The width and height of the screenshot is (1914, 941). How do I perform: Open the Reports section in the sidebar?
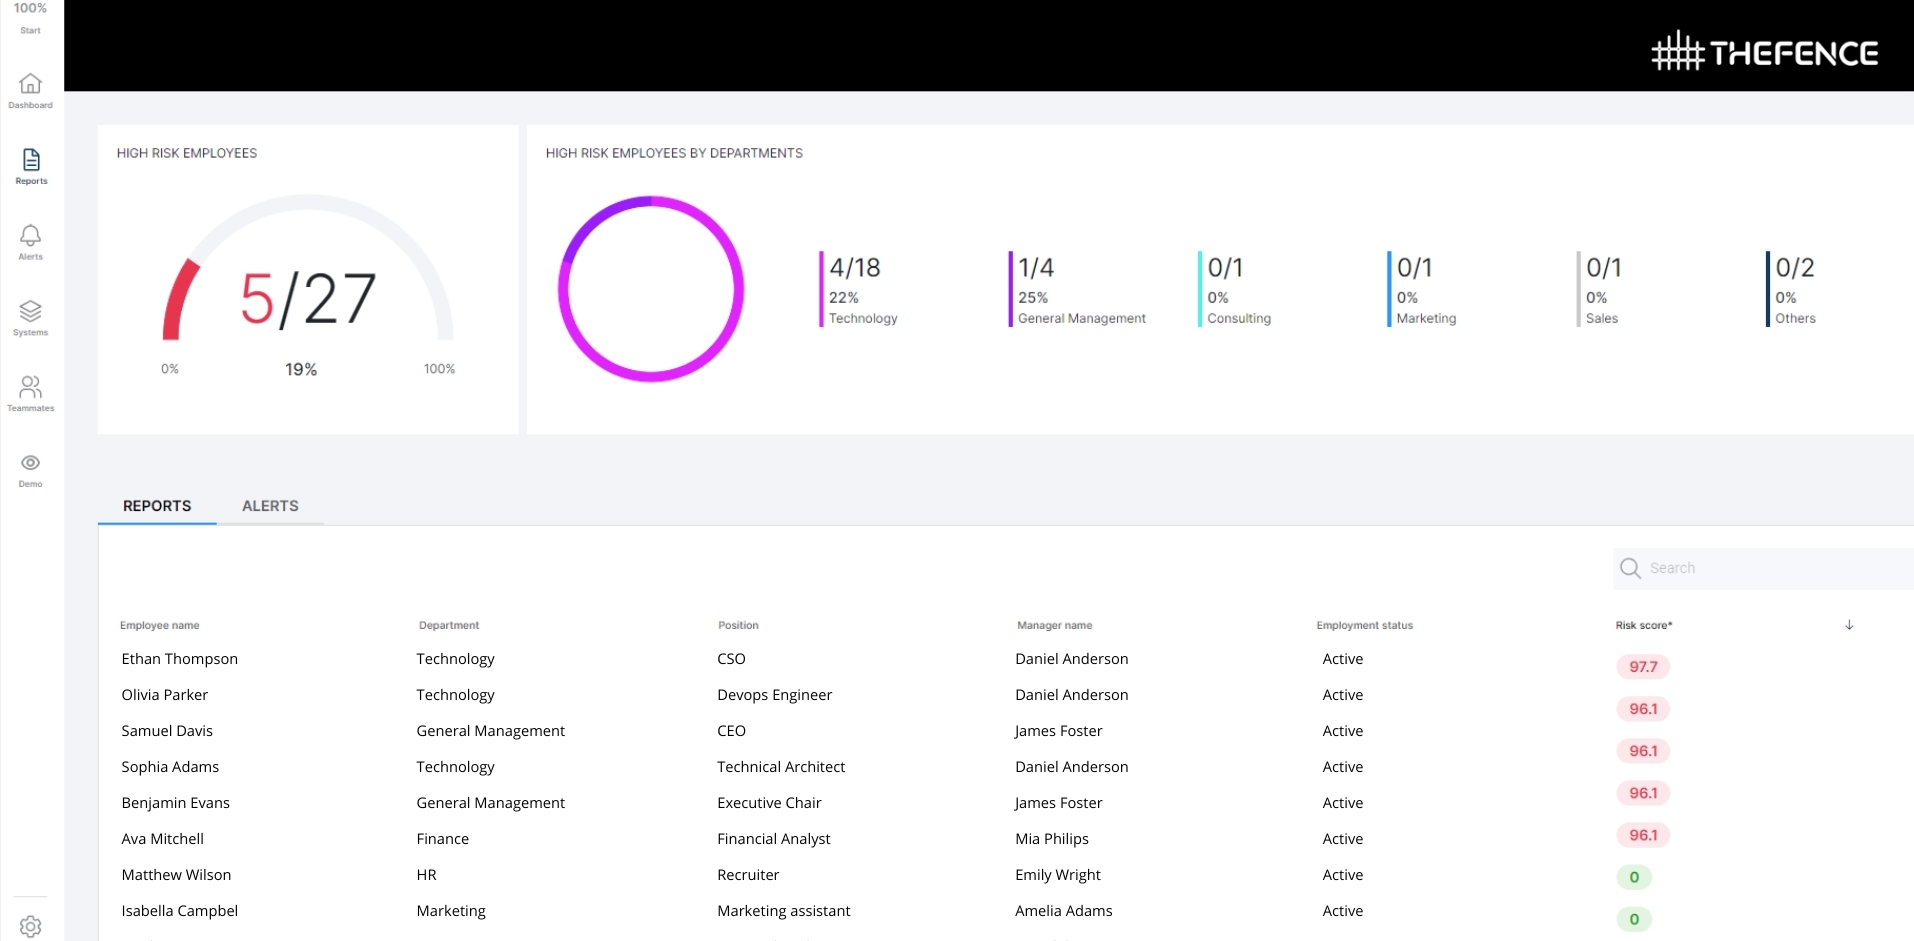(x=30, y=166)
